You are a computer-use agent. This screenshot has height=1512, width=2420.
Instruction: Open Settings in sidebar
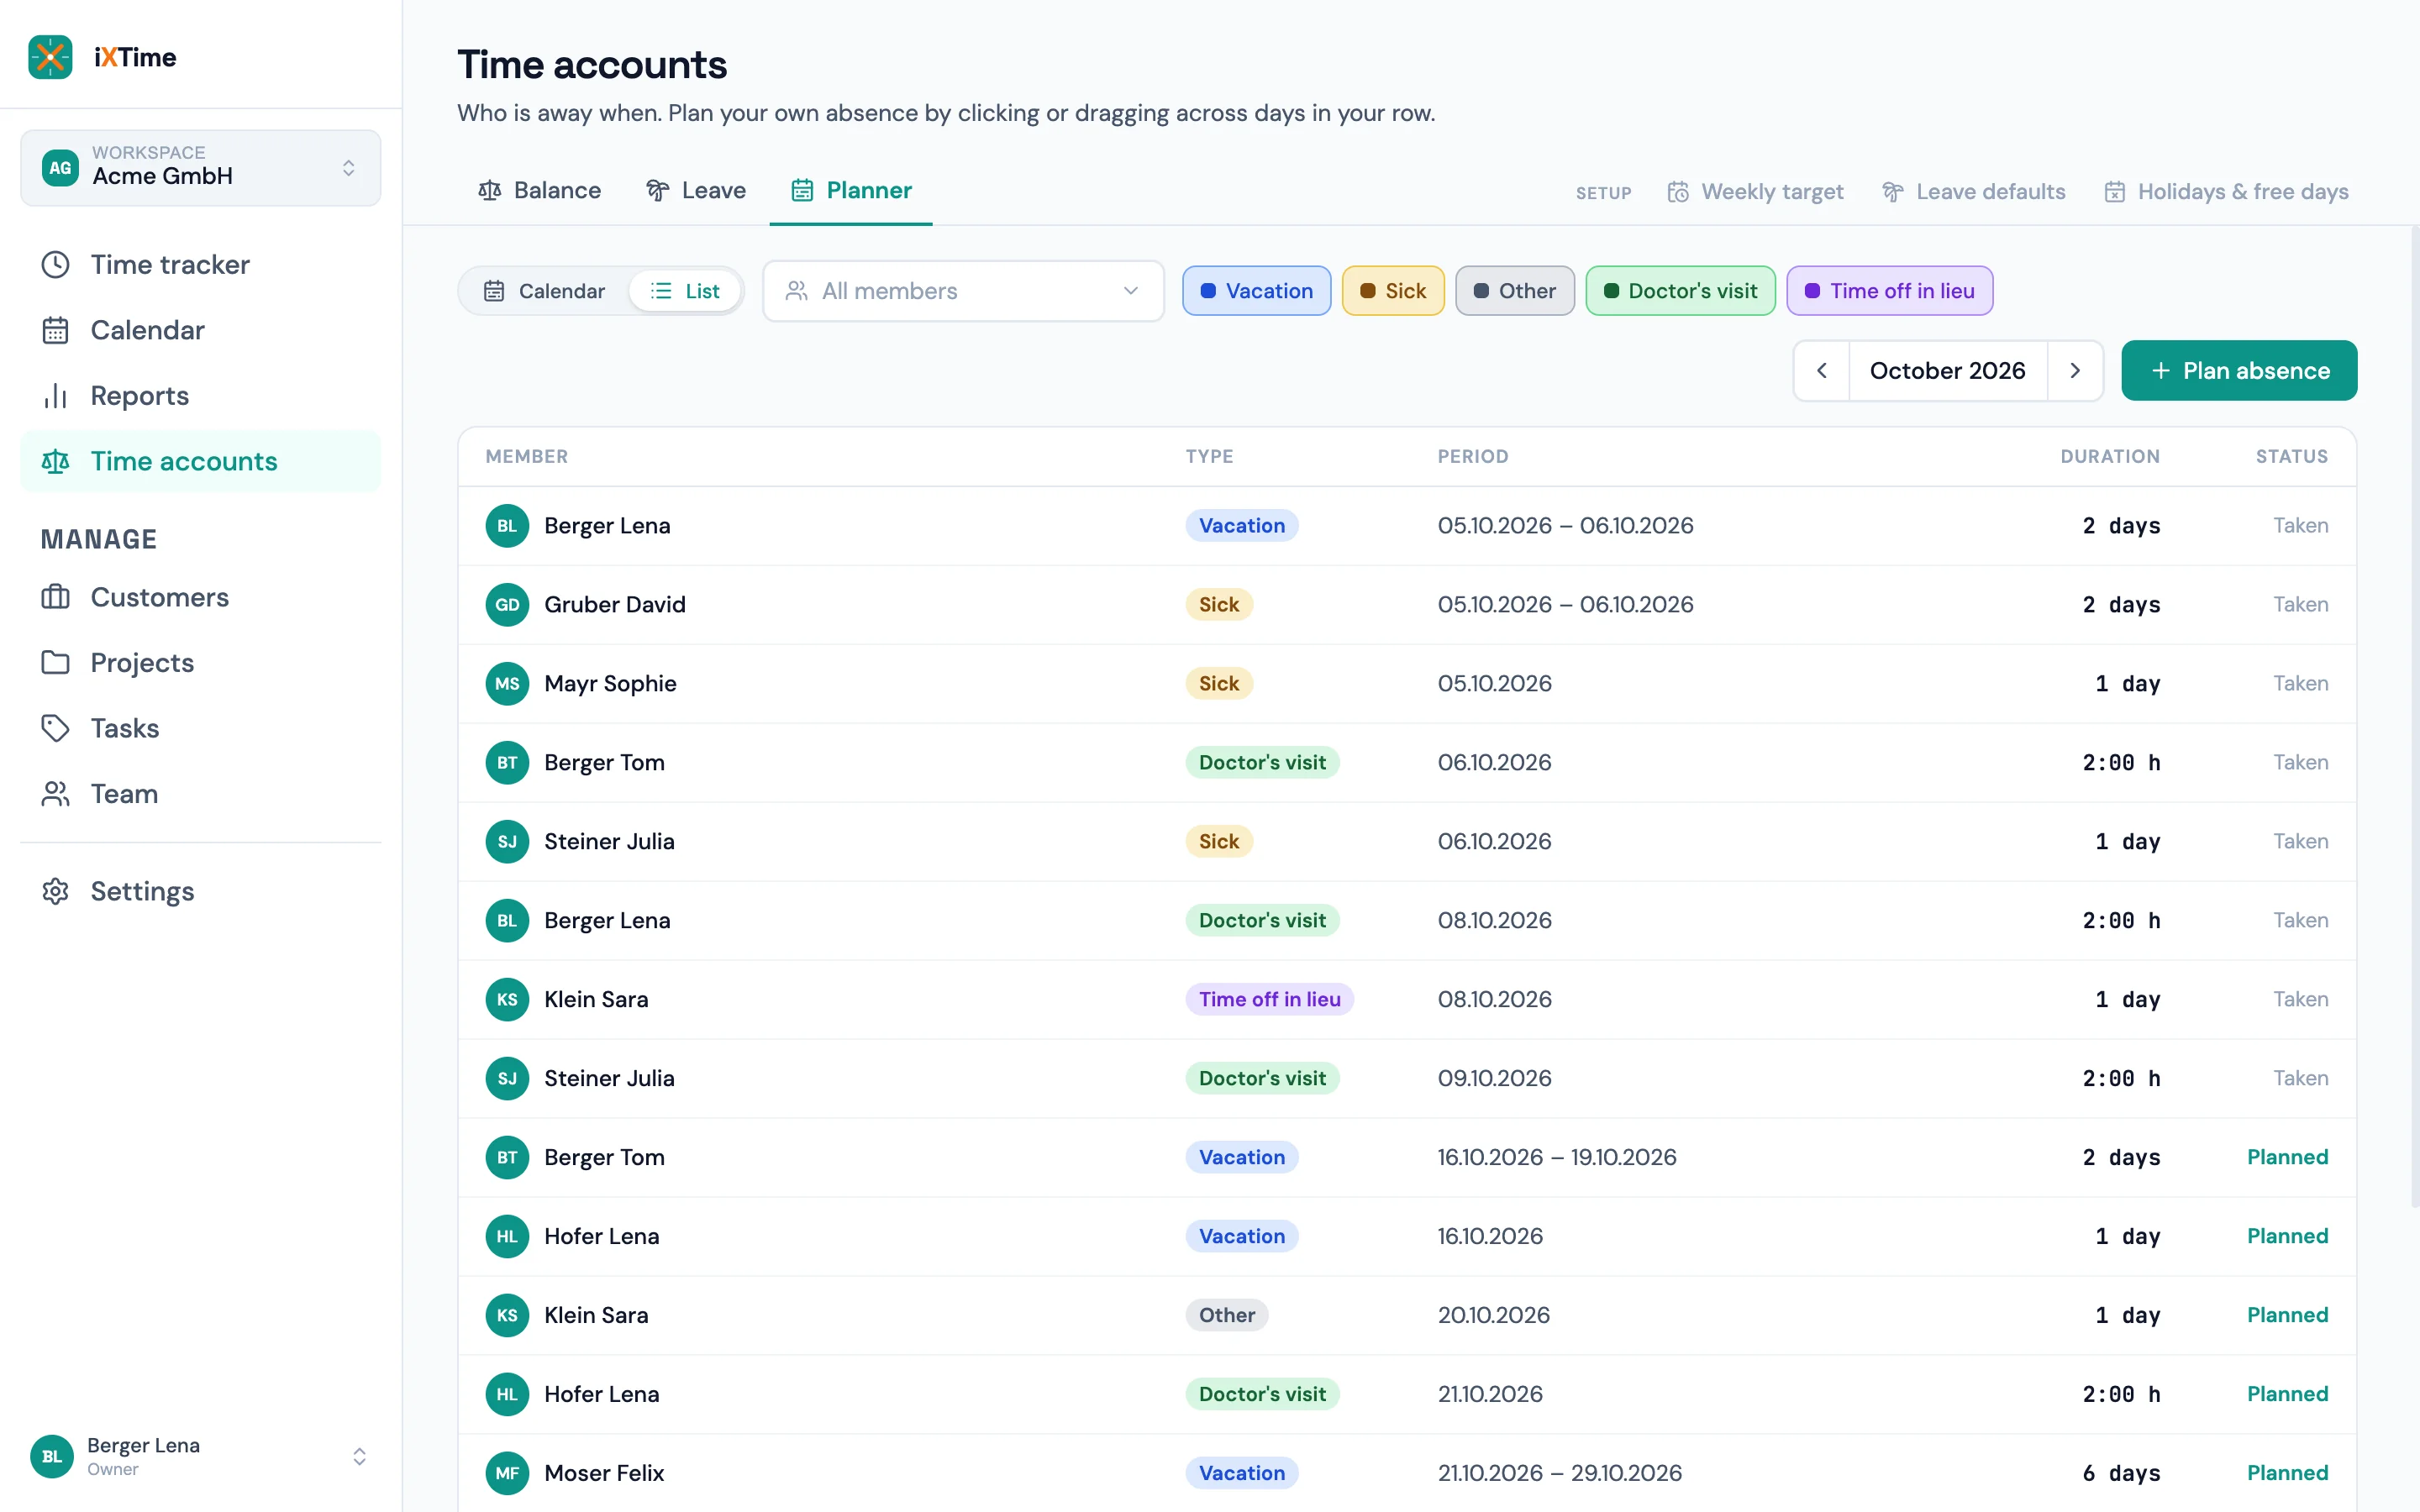point(200,891)
